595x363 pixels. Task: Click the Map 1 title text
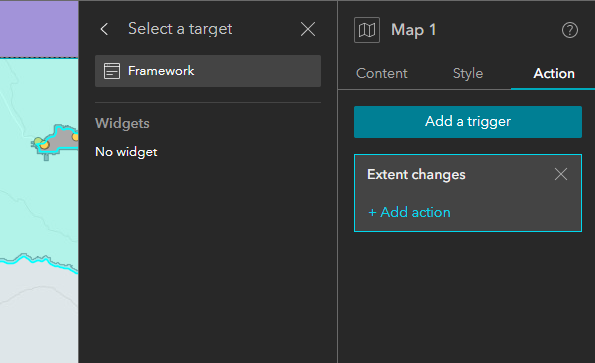pos(414,30)
